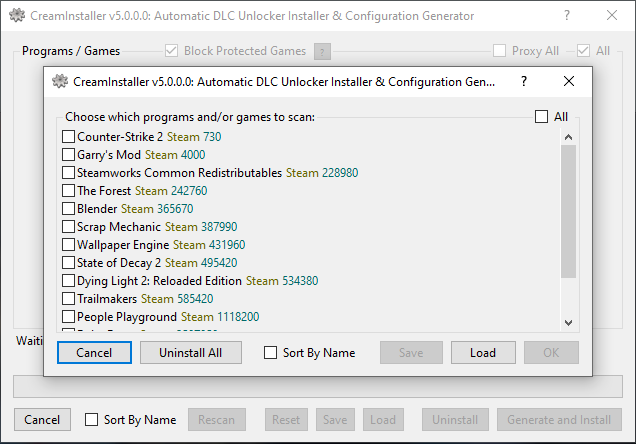The image size is (636, 444).
Task: Click the main window question mark help button
Action: (x=567, y=15)
